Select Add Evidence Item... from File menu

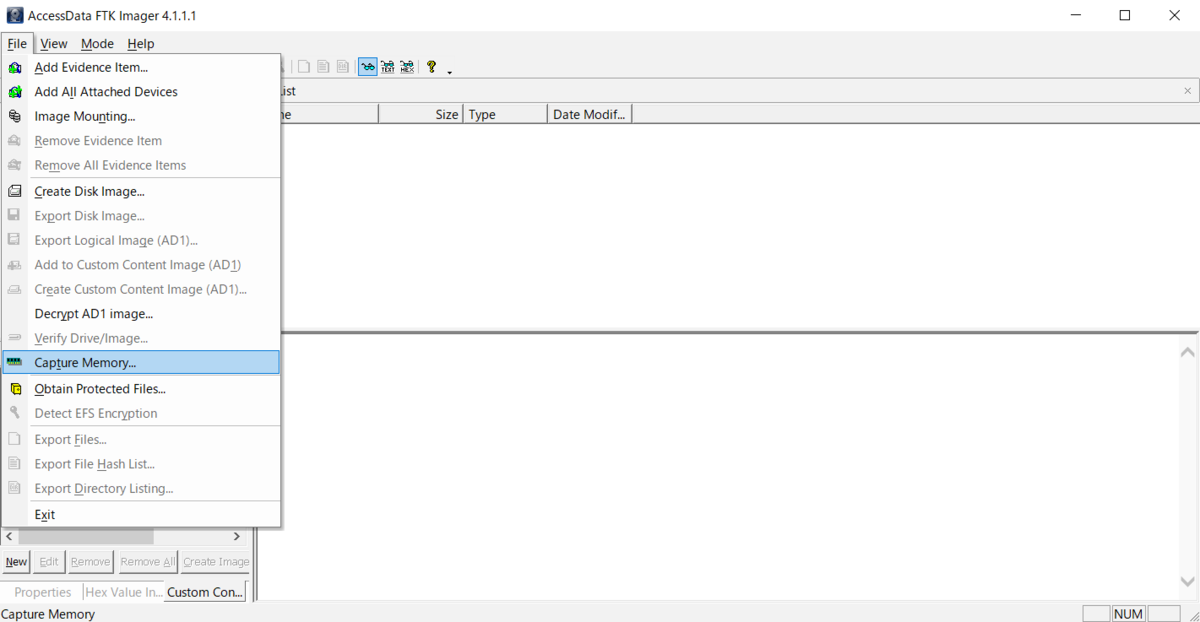[141, 67]
